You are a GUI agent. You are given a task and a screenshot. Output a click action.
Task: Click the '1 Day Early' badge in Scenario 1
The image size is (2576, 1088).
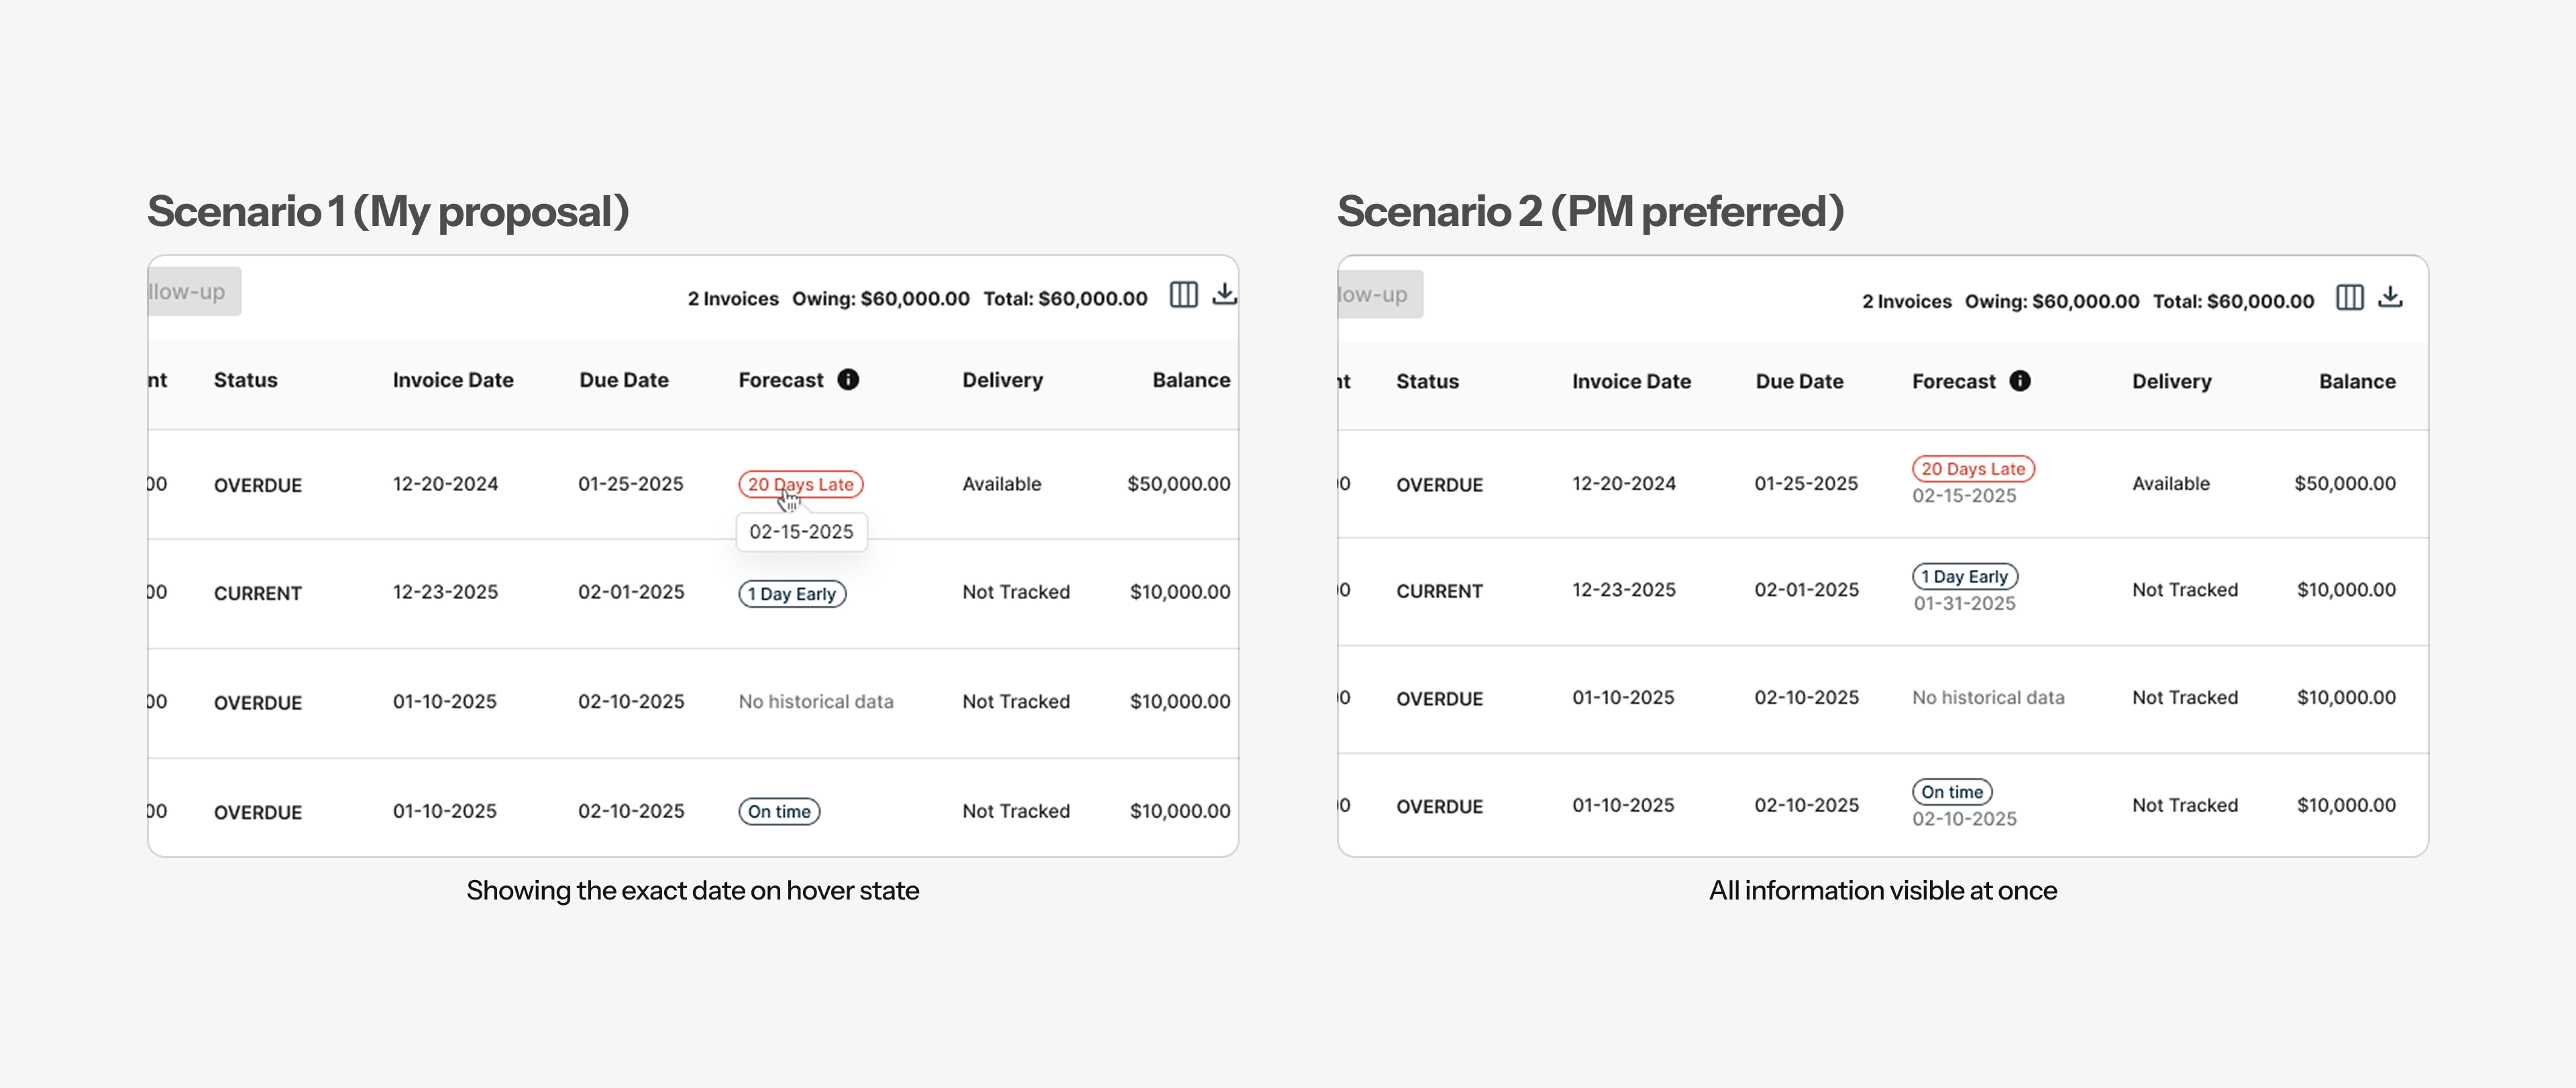(x=792, y=594)
